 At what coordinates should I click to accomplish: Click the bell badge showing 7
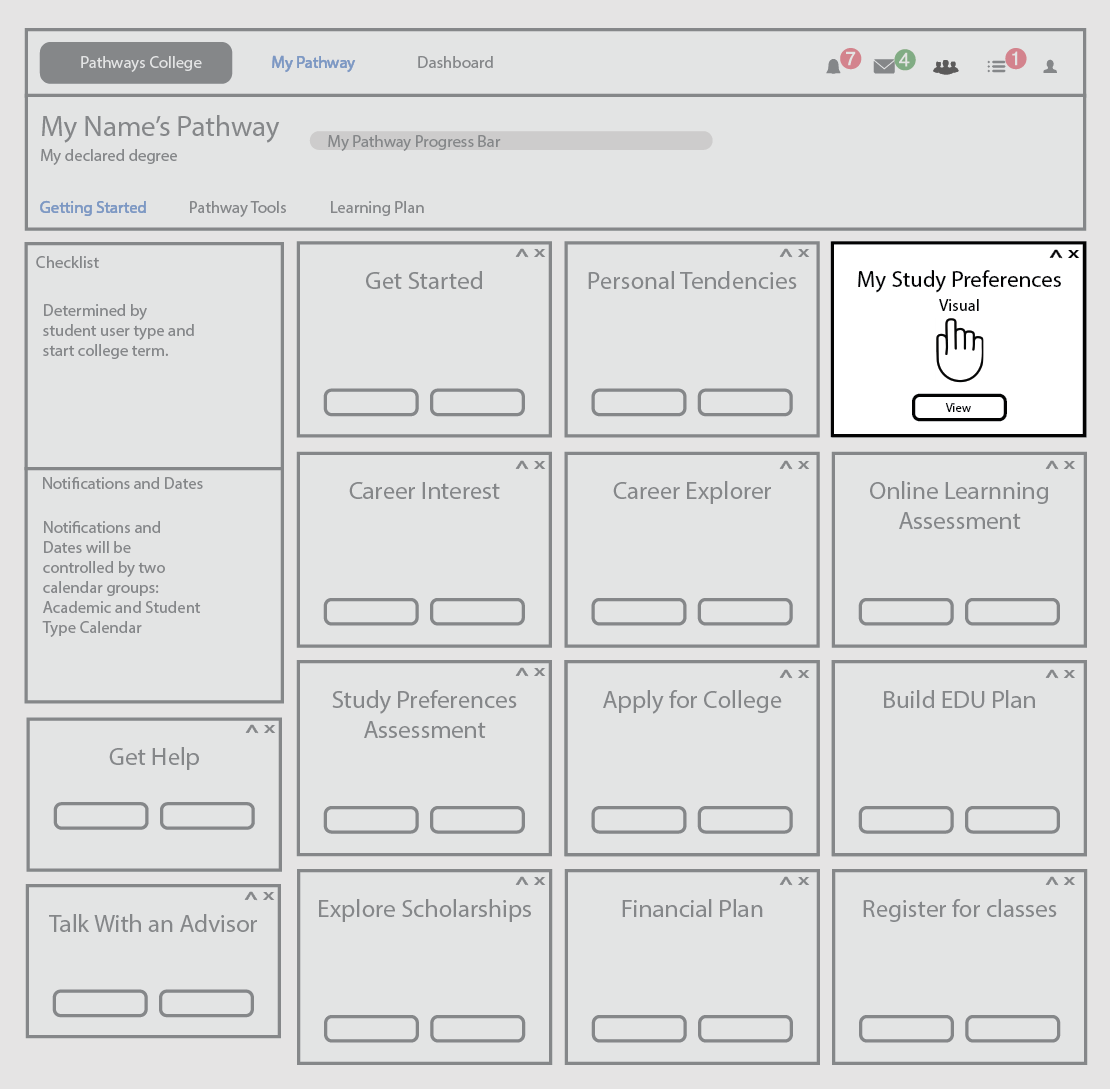pos(849,58)
